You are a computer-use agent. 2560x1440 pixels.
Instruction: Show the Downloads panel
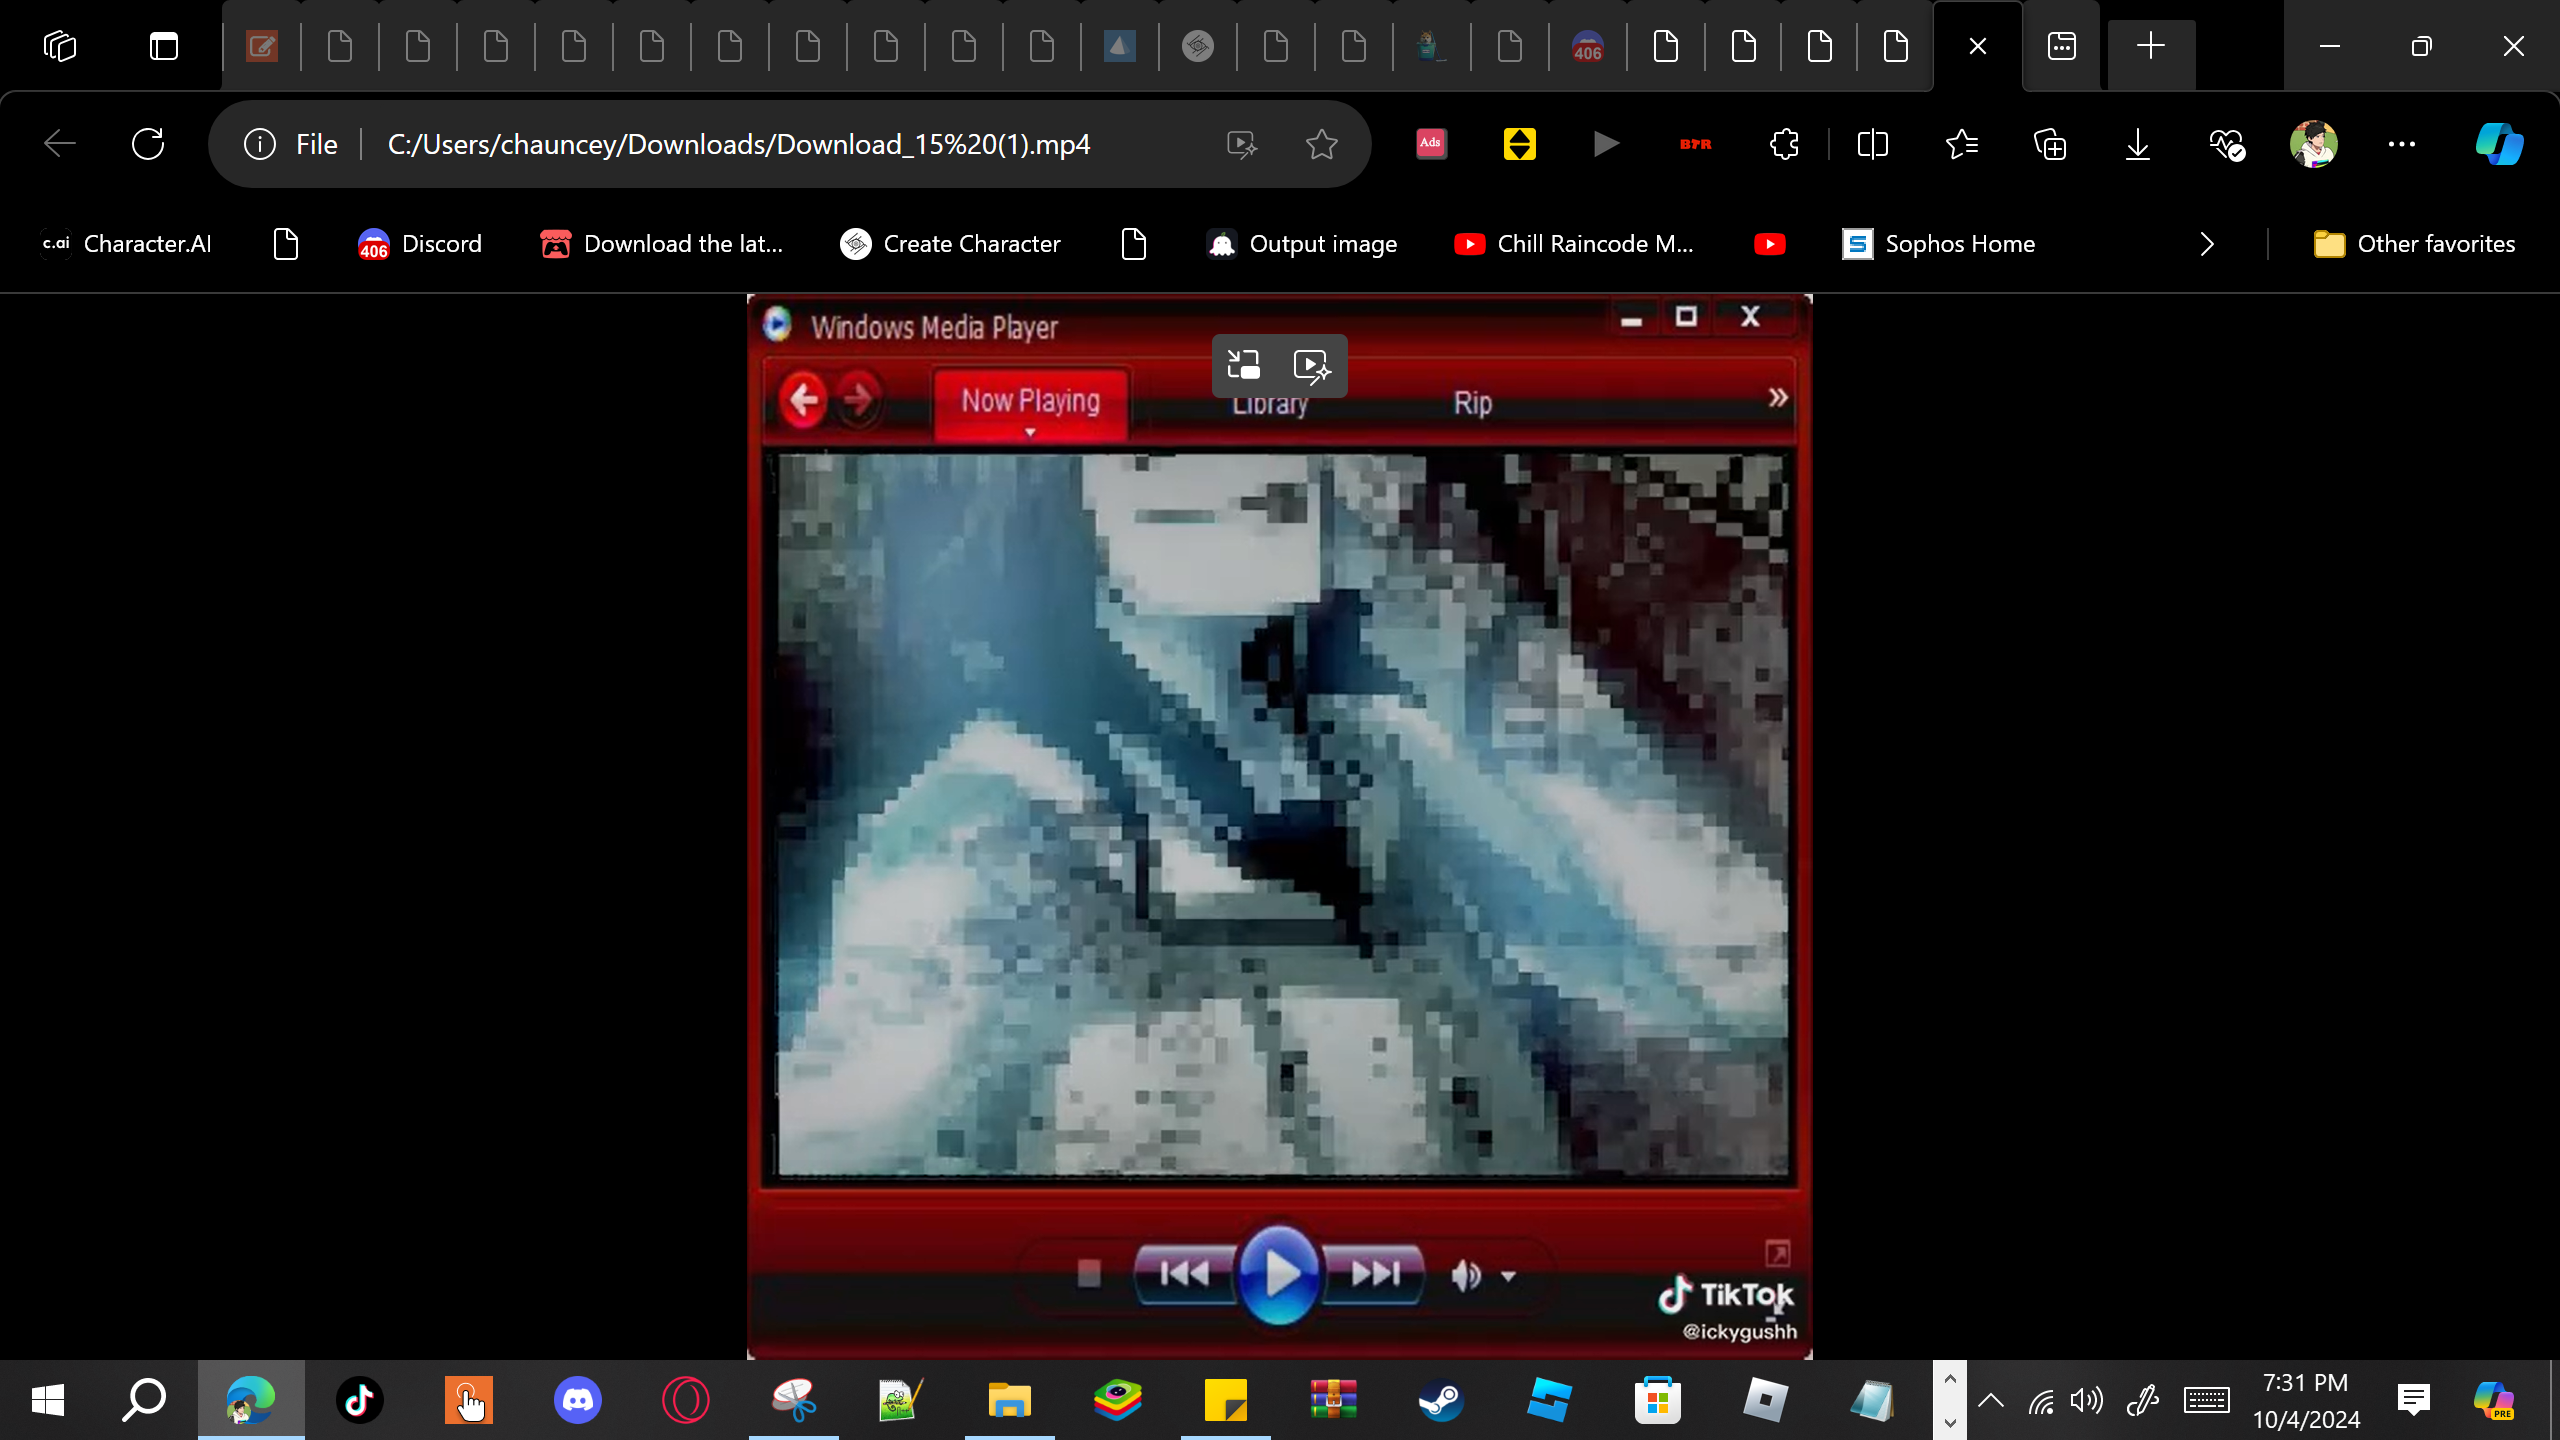(2138, 144)
